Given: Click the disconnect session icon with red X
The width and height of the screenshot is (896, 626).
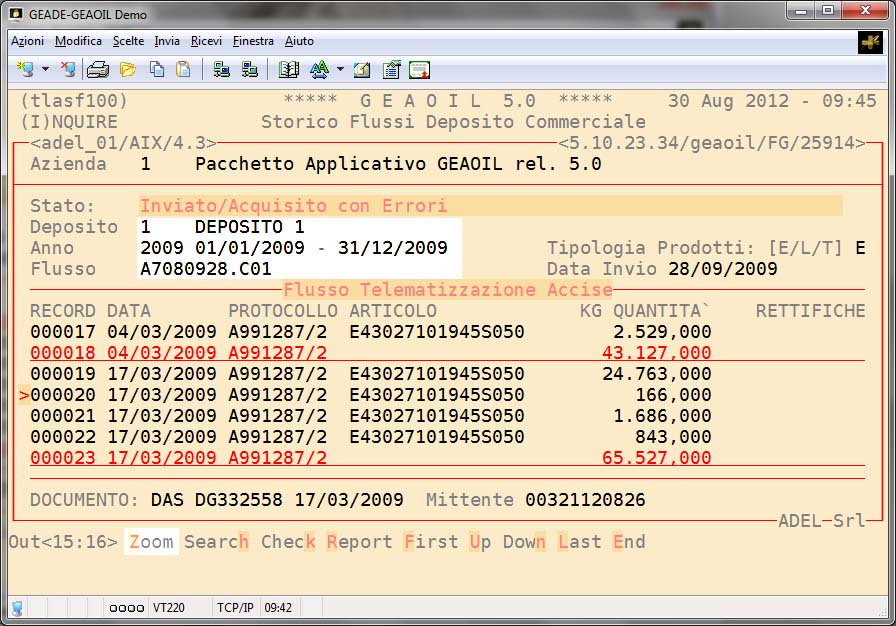Looking at the screenshot, I should (x=68, y=70).
